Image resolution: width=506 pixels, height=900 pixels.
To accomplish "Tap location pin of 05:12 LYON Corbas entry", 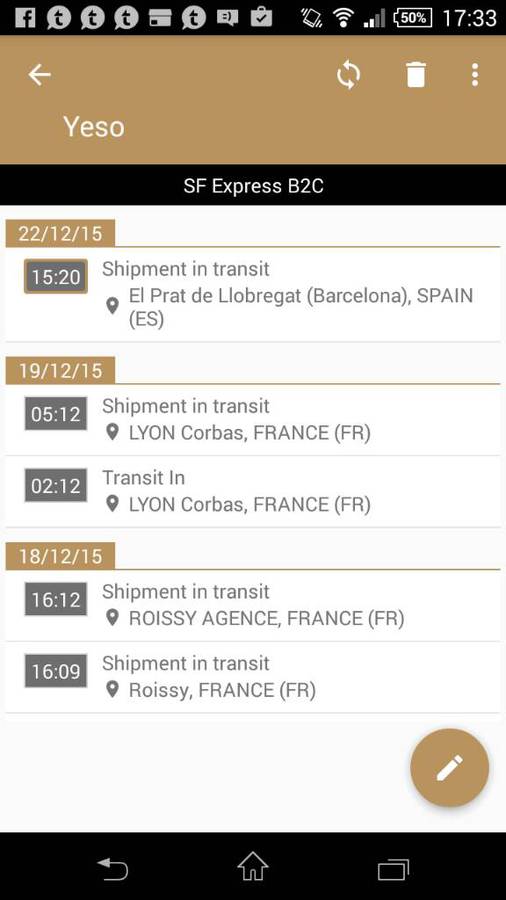I will (x=112, y=432).
